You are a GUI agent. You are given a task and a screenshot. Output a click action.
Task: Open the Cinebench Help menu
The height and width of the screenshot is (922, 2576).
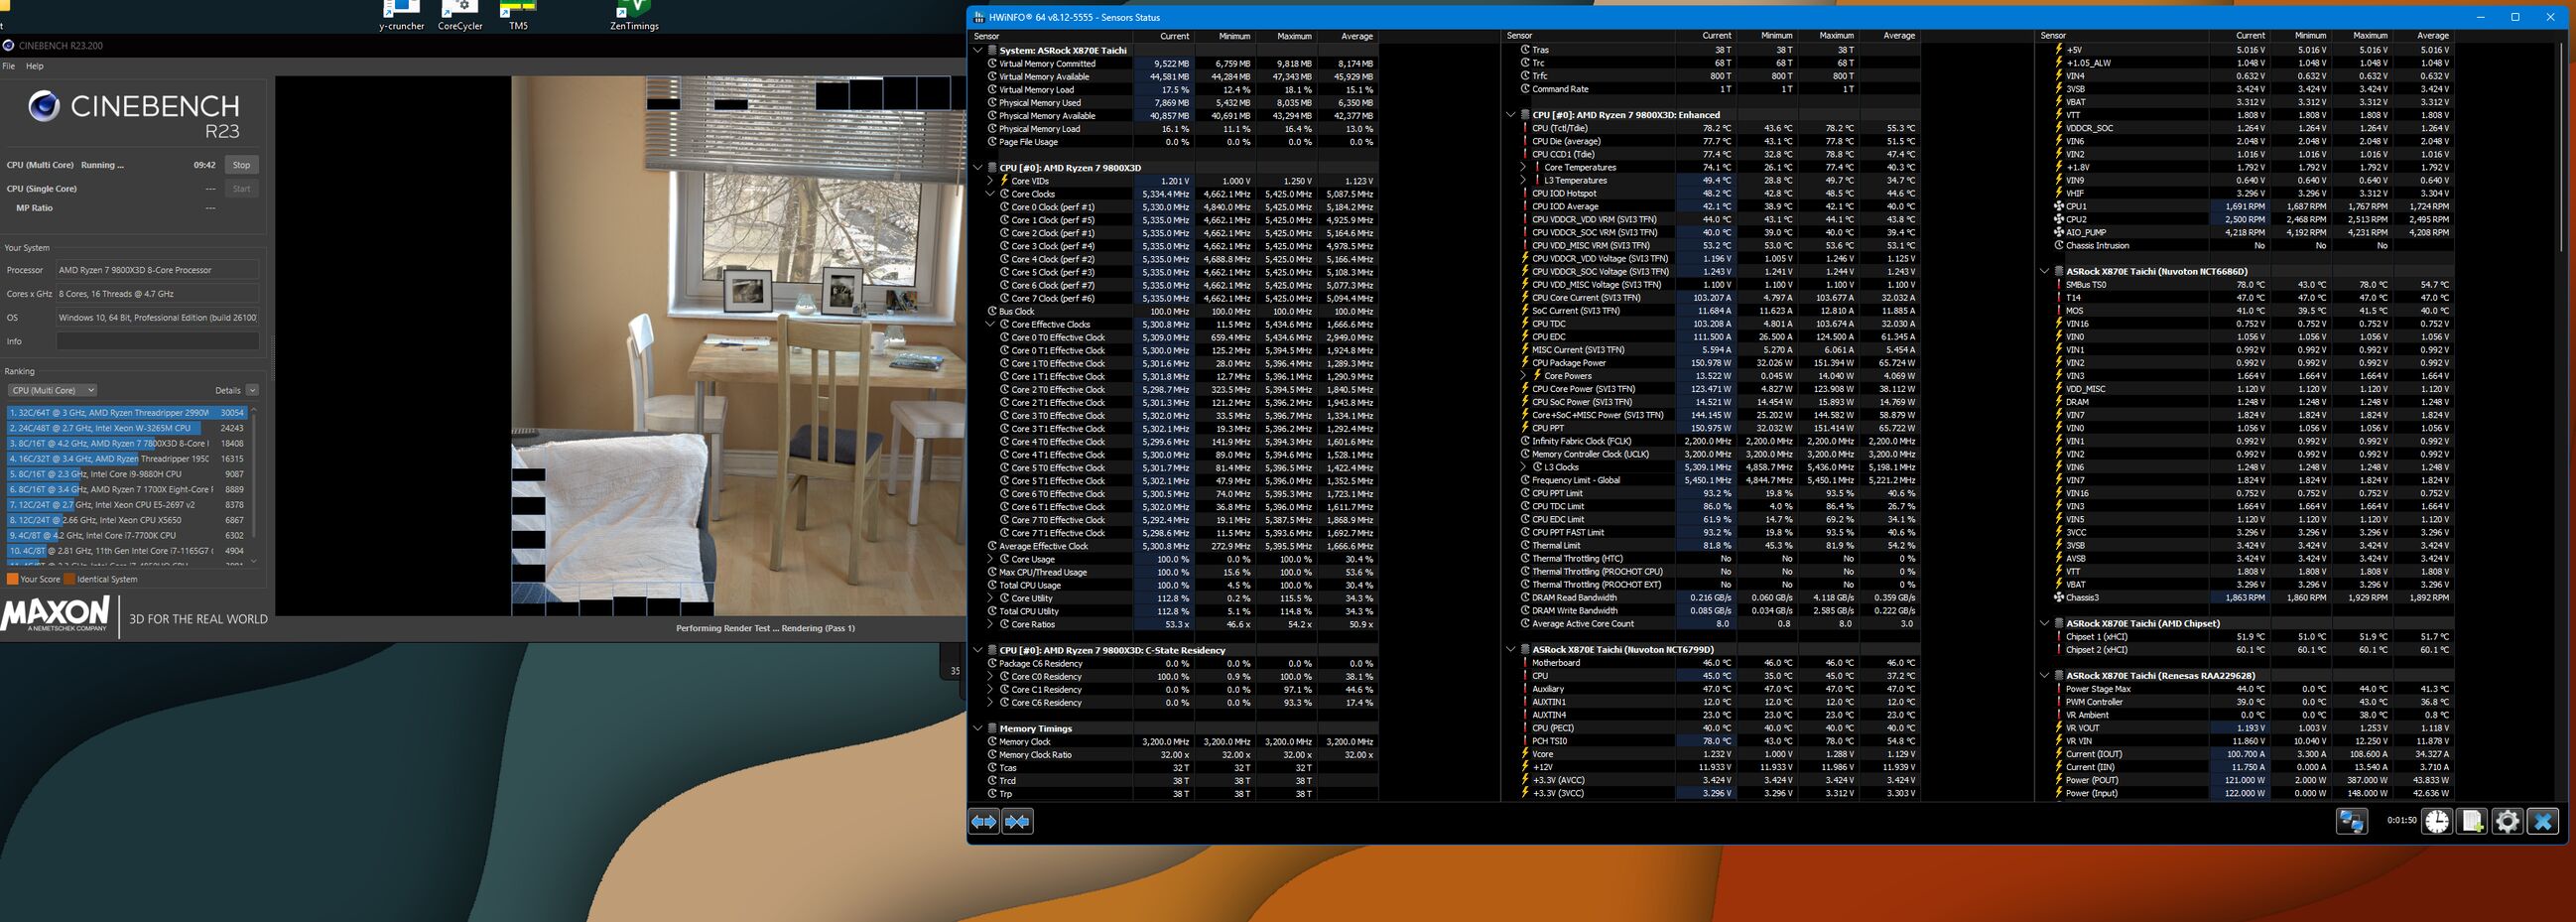(x=34, y=66)
